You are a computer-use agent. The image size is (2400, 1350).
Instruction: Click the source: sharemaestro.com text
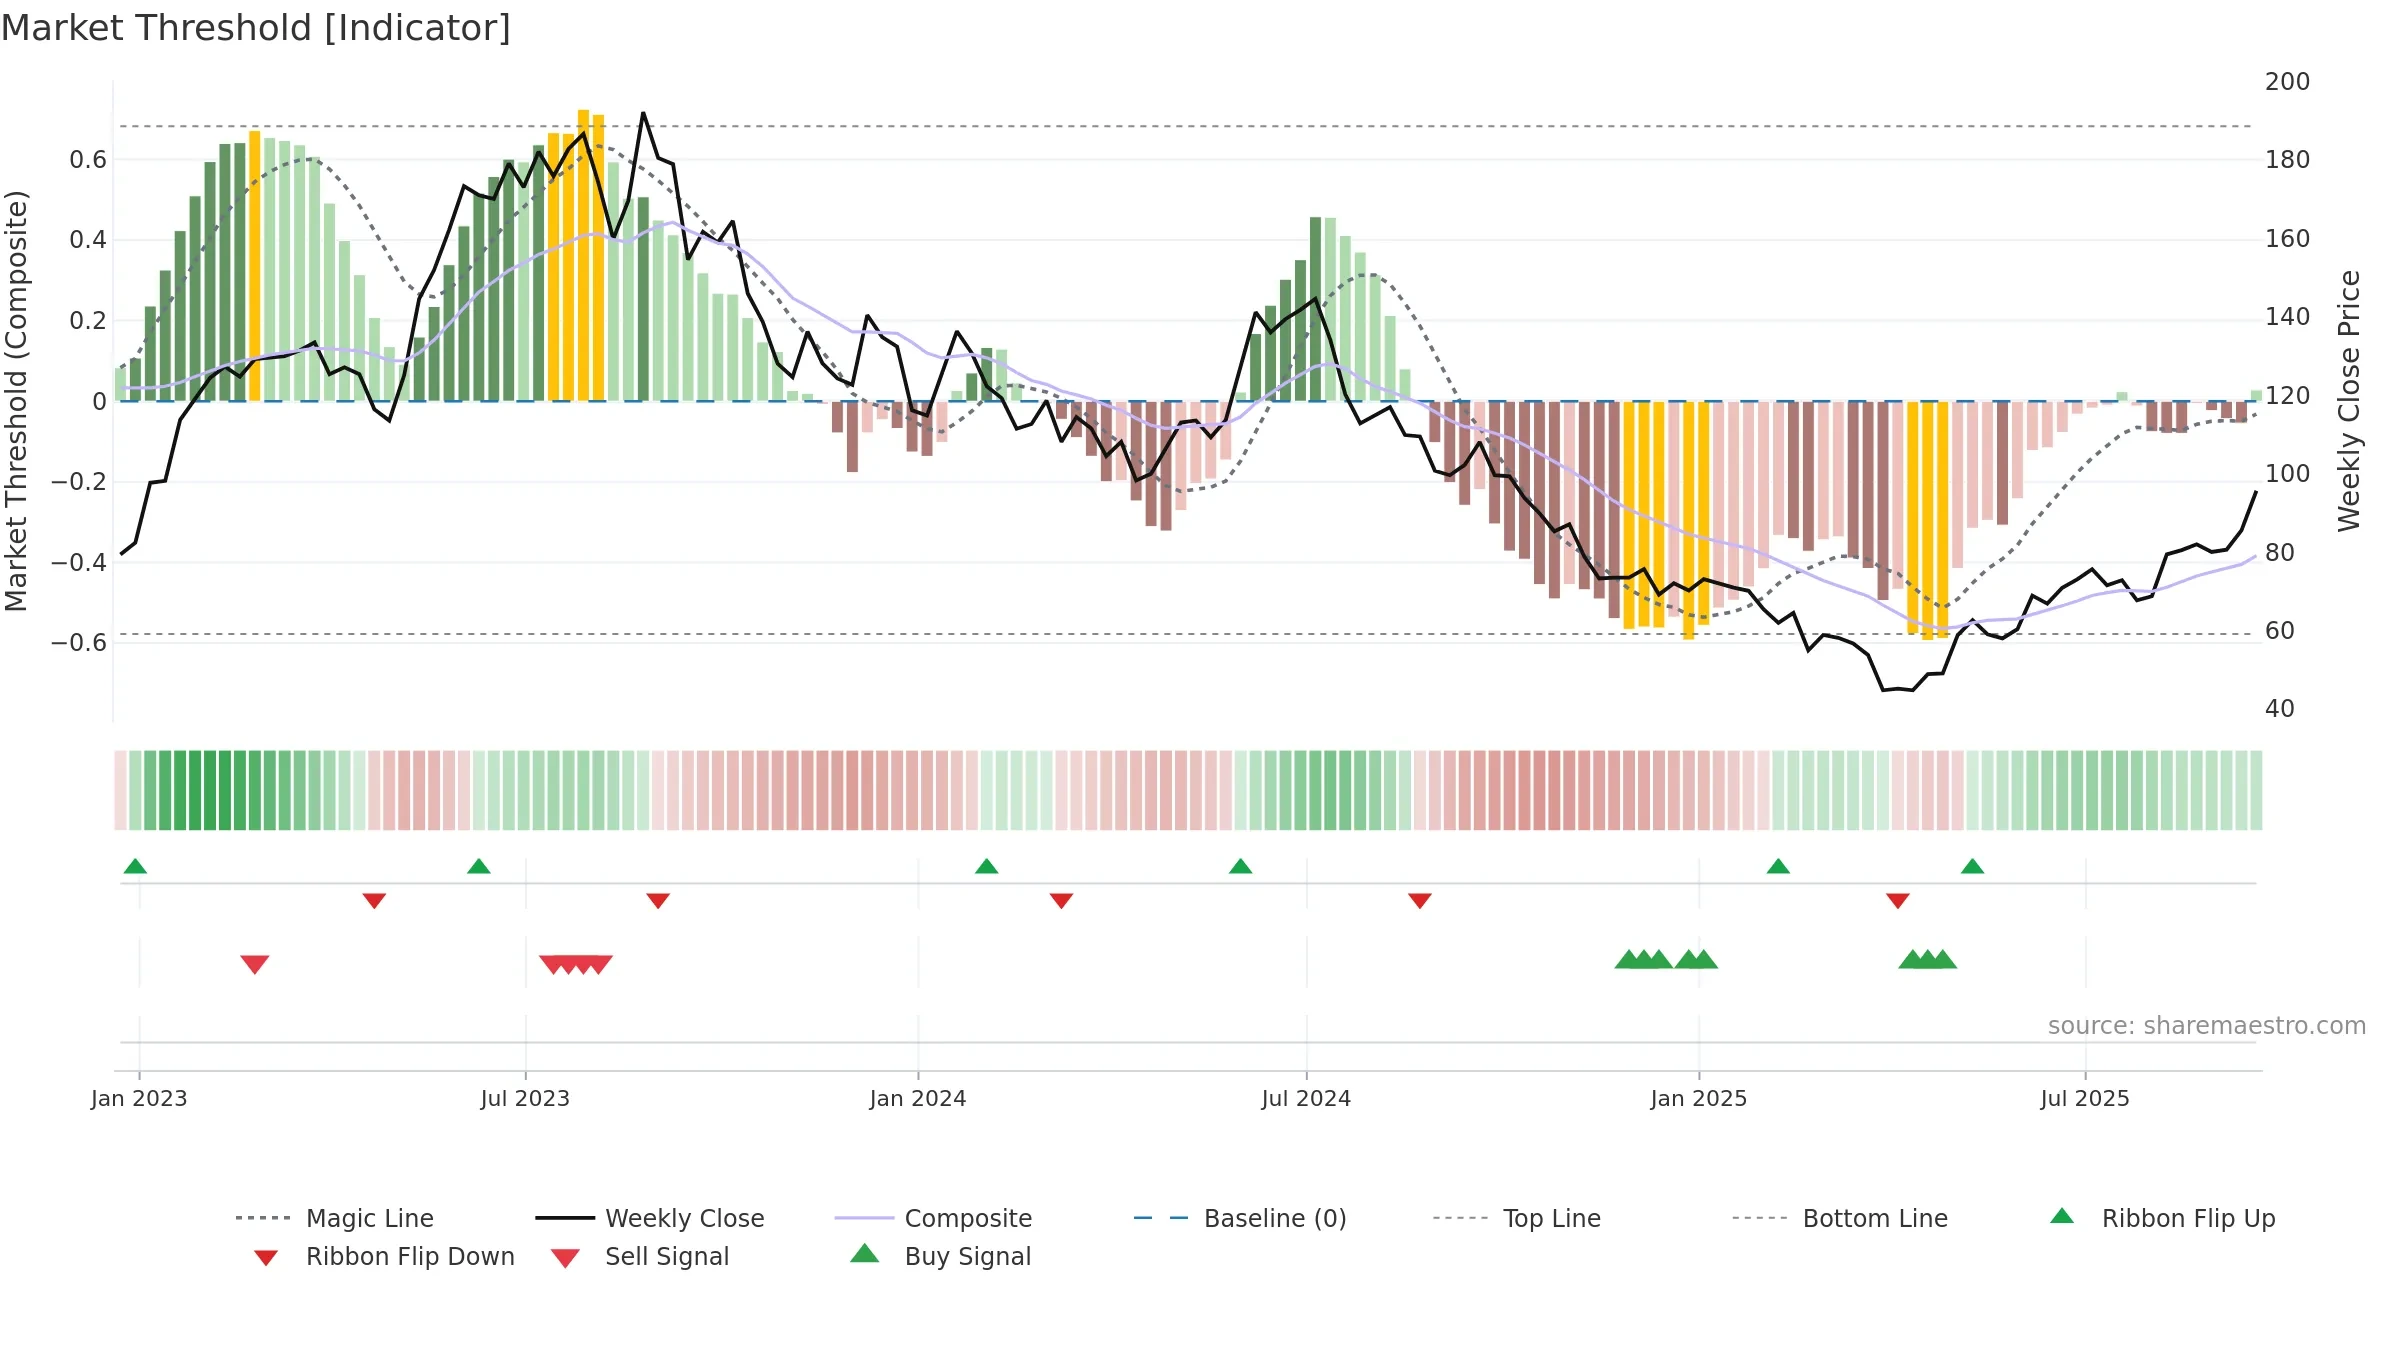pyautogui.click(x=2207, y=1026)
